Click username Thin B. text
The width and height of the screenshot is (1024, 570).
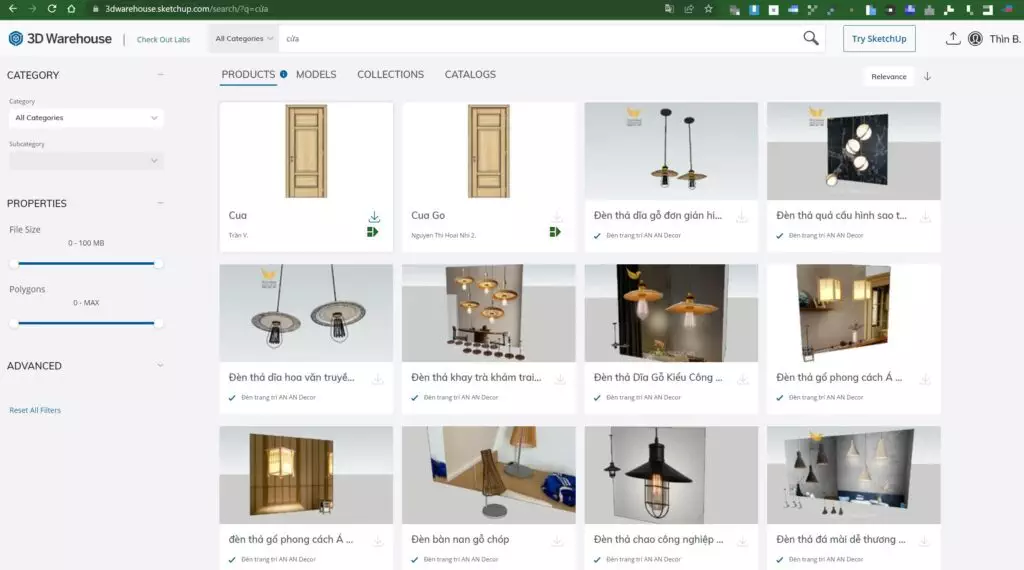[x=1004, y=39]
